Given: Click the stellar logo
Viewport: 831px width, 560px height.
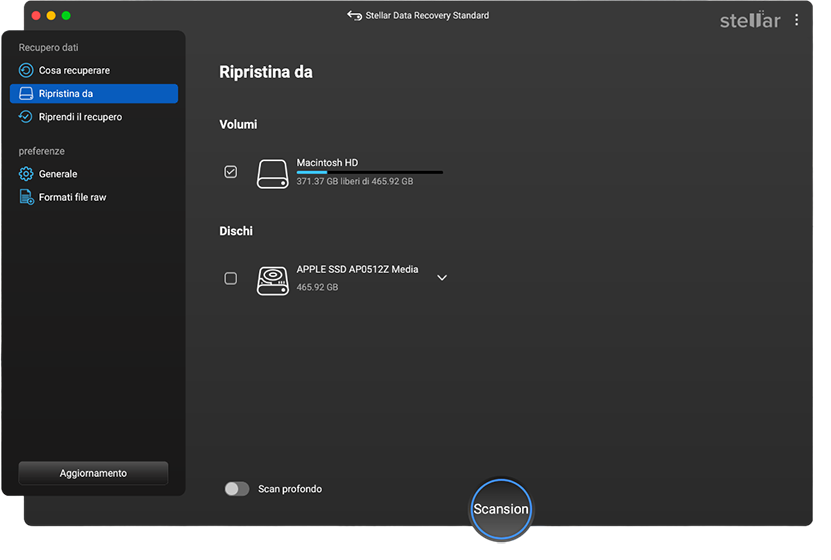Looking at the screenshot, I should (x=749, y=20).
